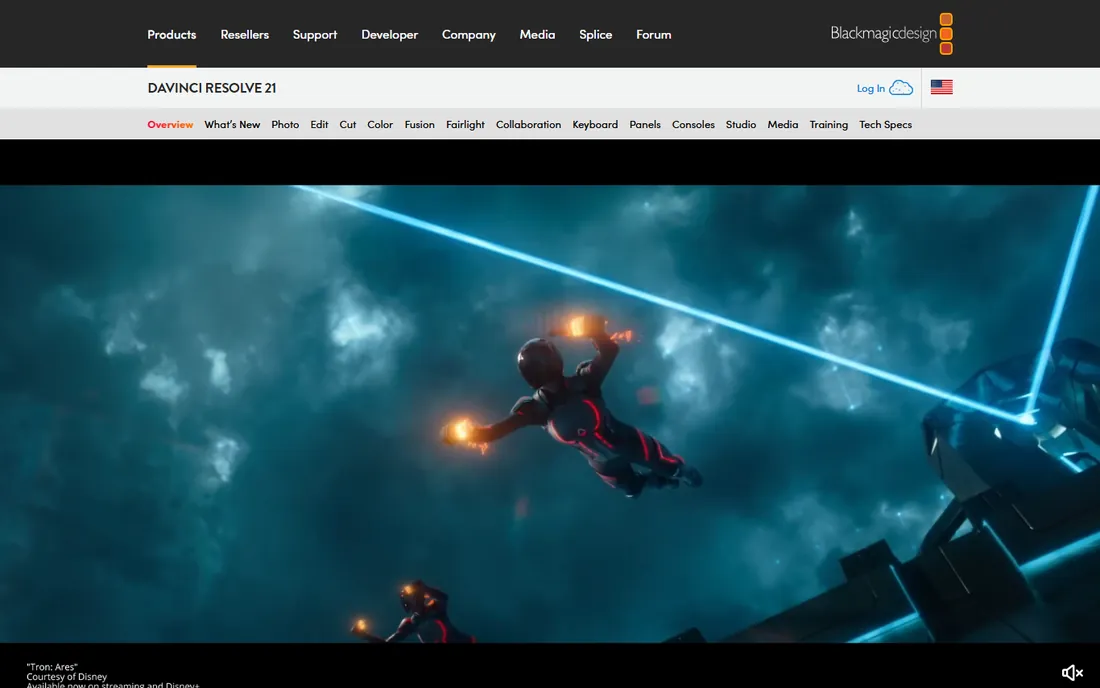Open the Tech Specs tab
Image resolution: width=1100 pixels, height=688 pixels.
(x=885, y=124)
